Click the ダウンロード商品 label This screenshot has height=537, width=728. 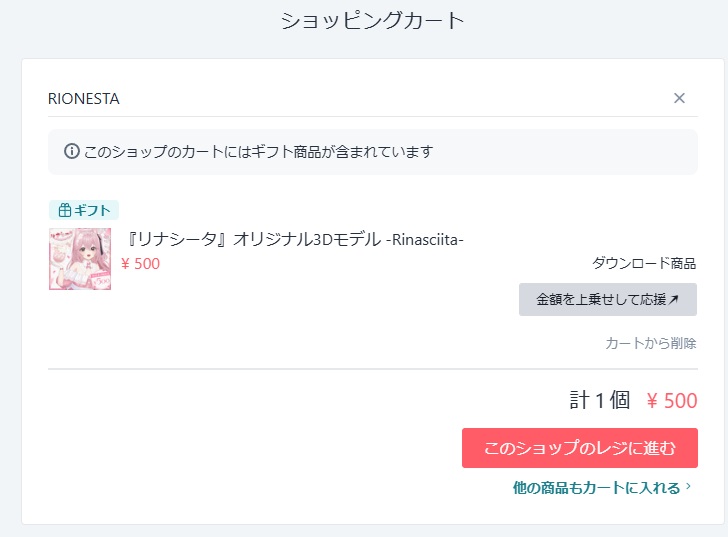coord(644,264)
